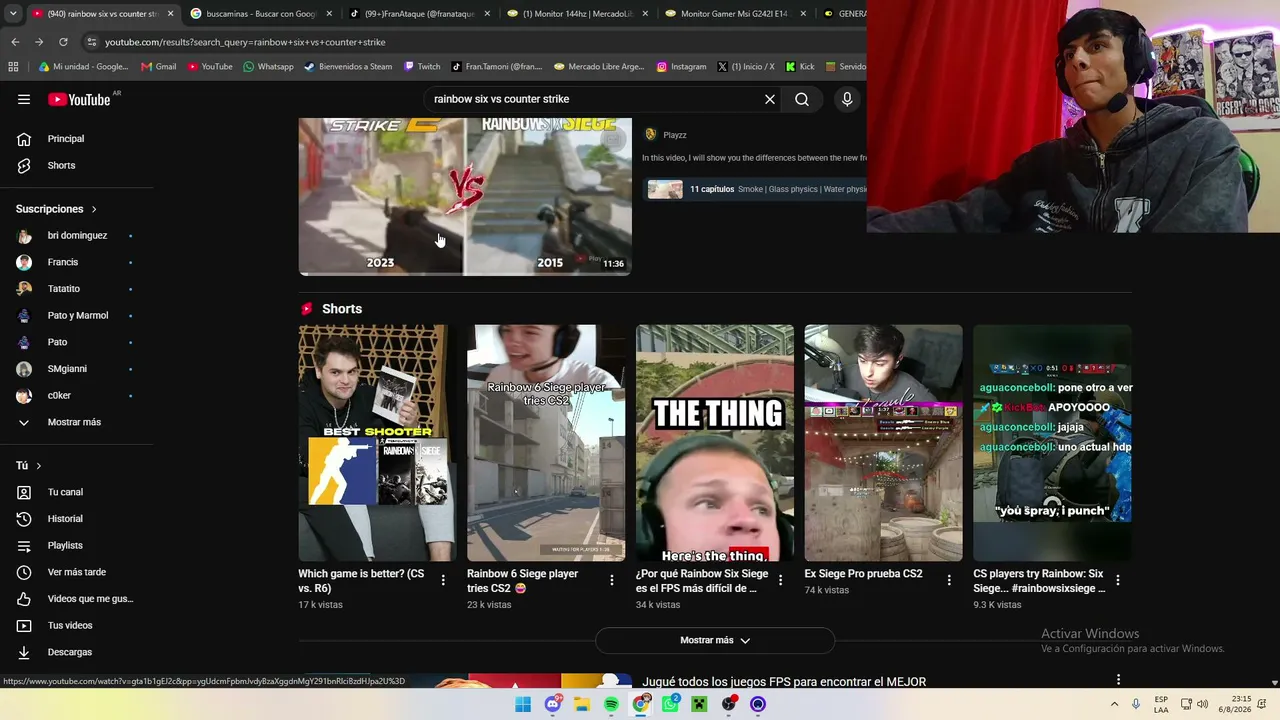Open Twitch bookmark
Viewport: 1280px width, 720px height.
click(422, 67)
